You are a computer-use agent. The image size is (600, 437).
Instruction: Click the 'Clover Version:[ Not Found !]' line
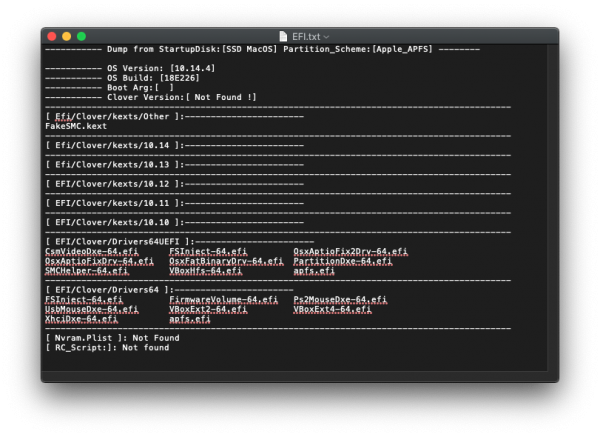(182, 97)
